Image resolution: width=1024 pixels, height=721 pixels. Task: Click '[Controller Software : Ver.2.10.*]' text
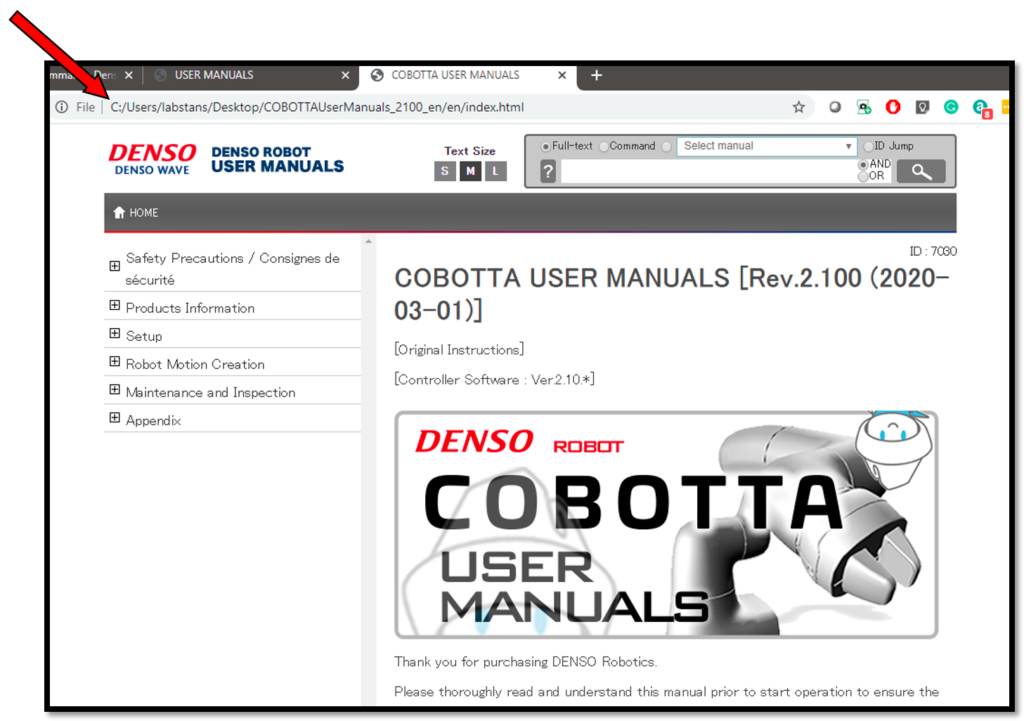[x=494, y=379]
